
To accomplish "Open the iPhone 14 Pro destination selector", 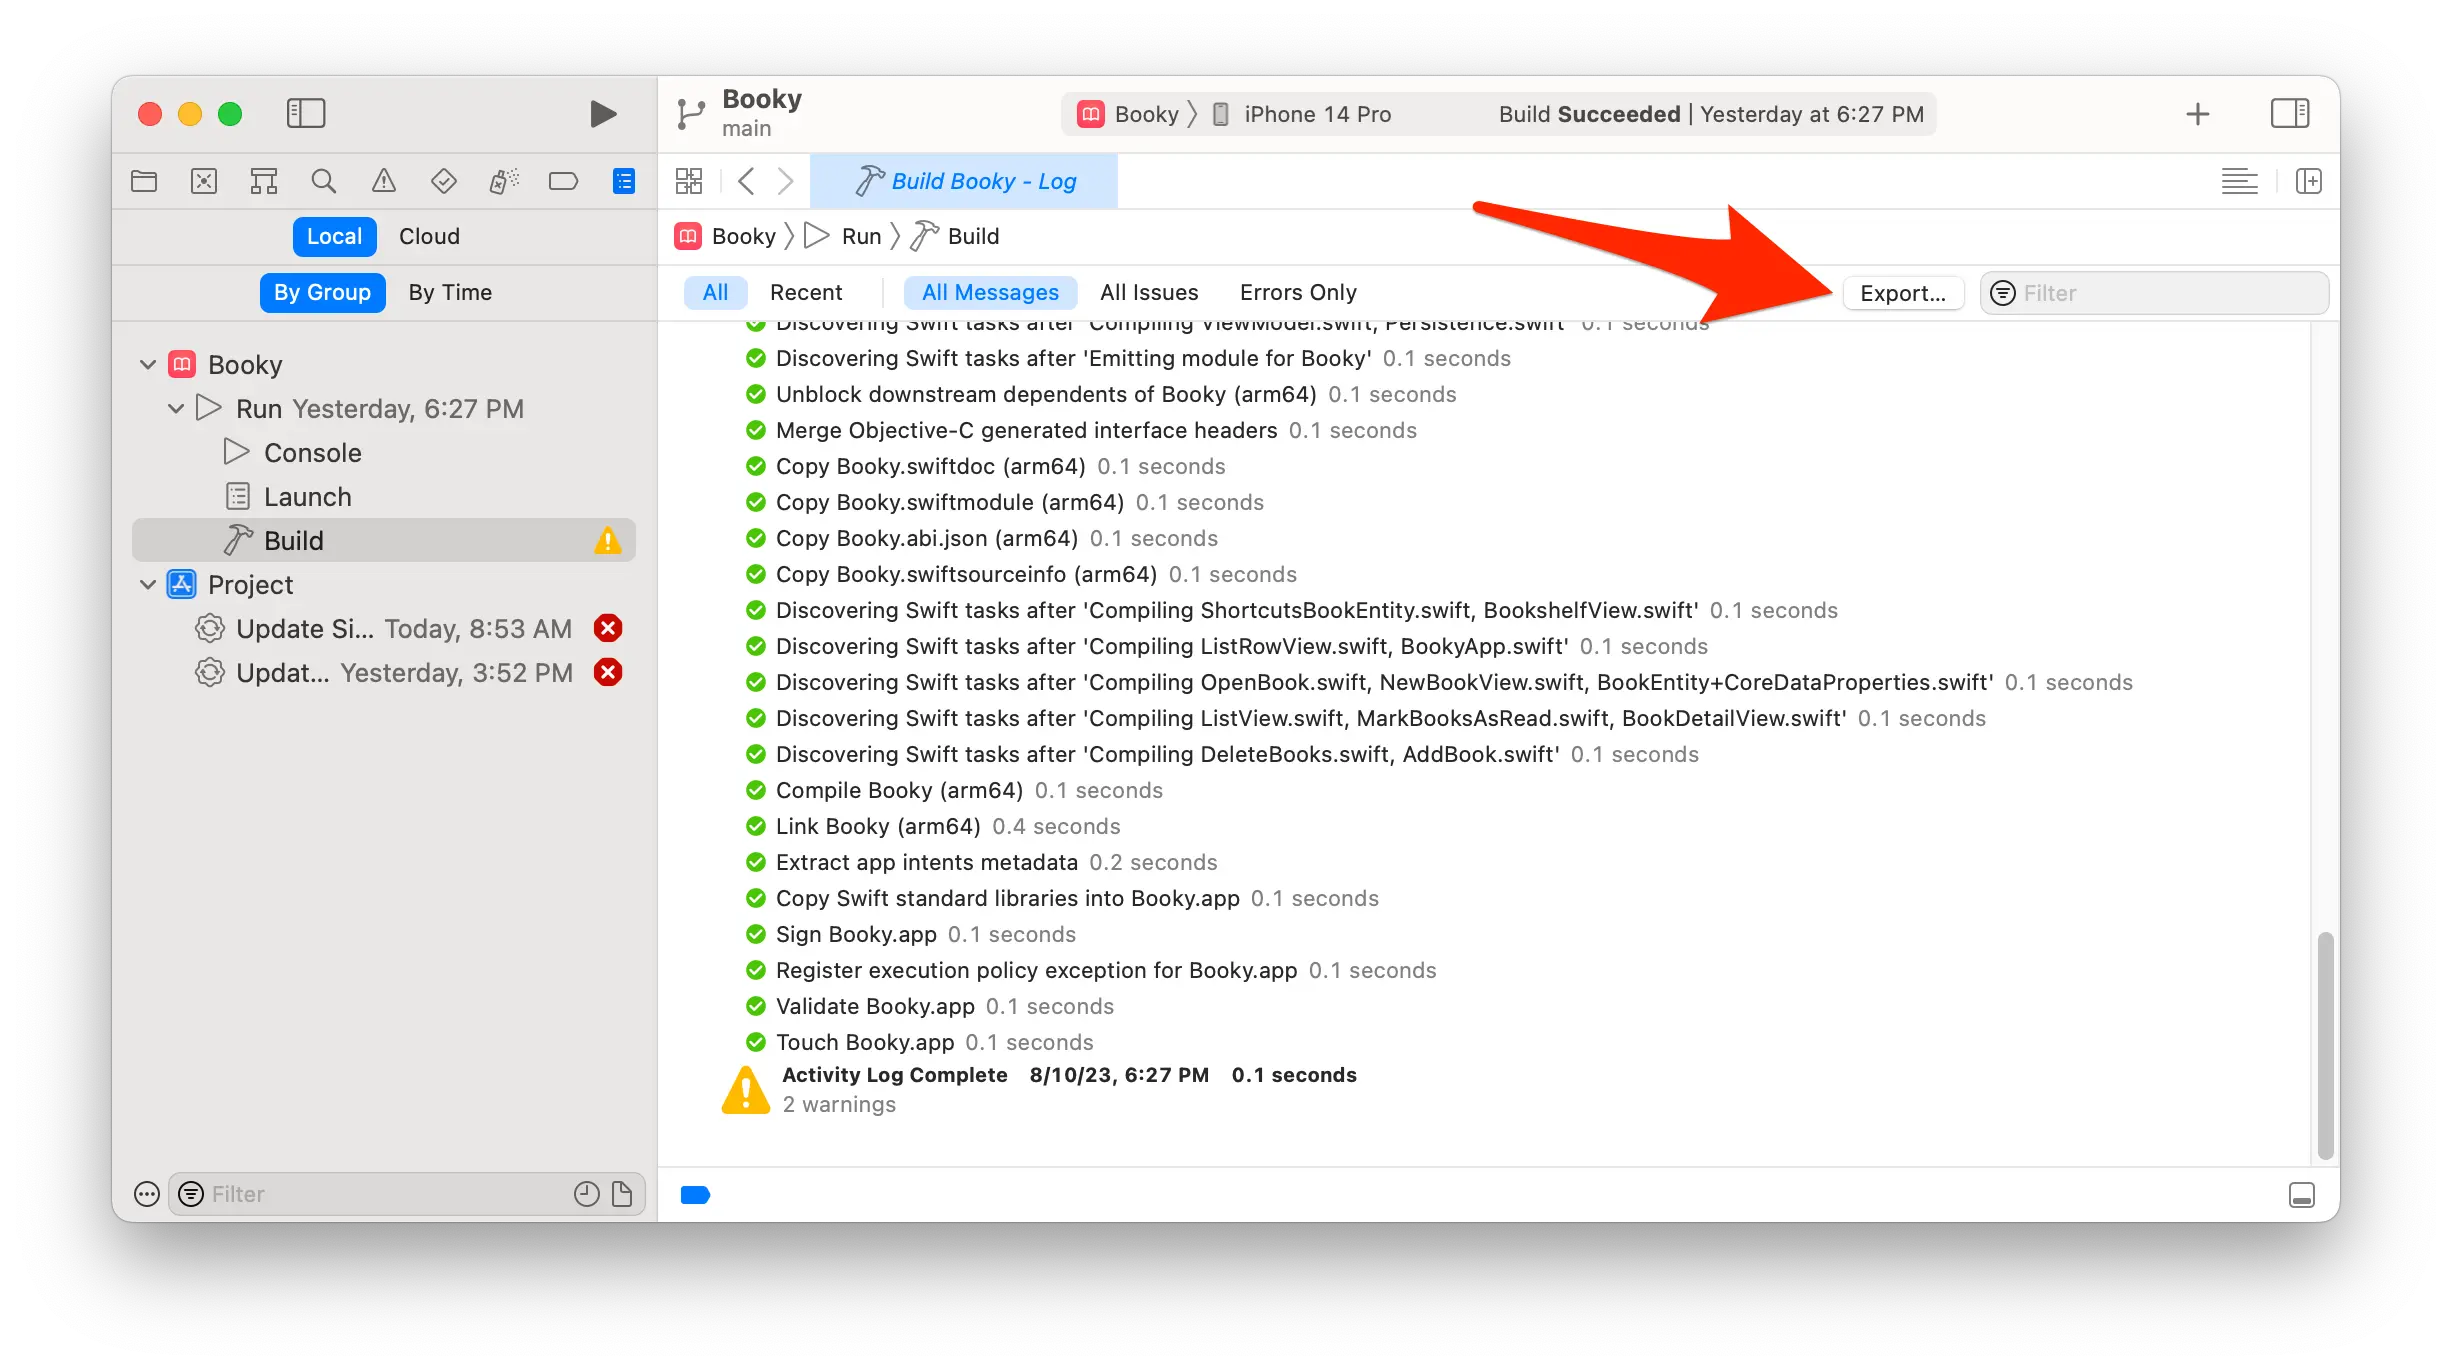I will pyautogui.click(x=1301, y=114).
